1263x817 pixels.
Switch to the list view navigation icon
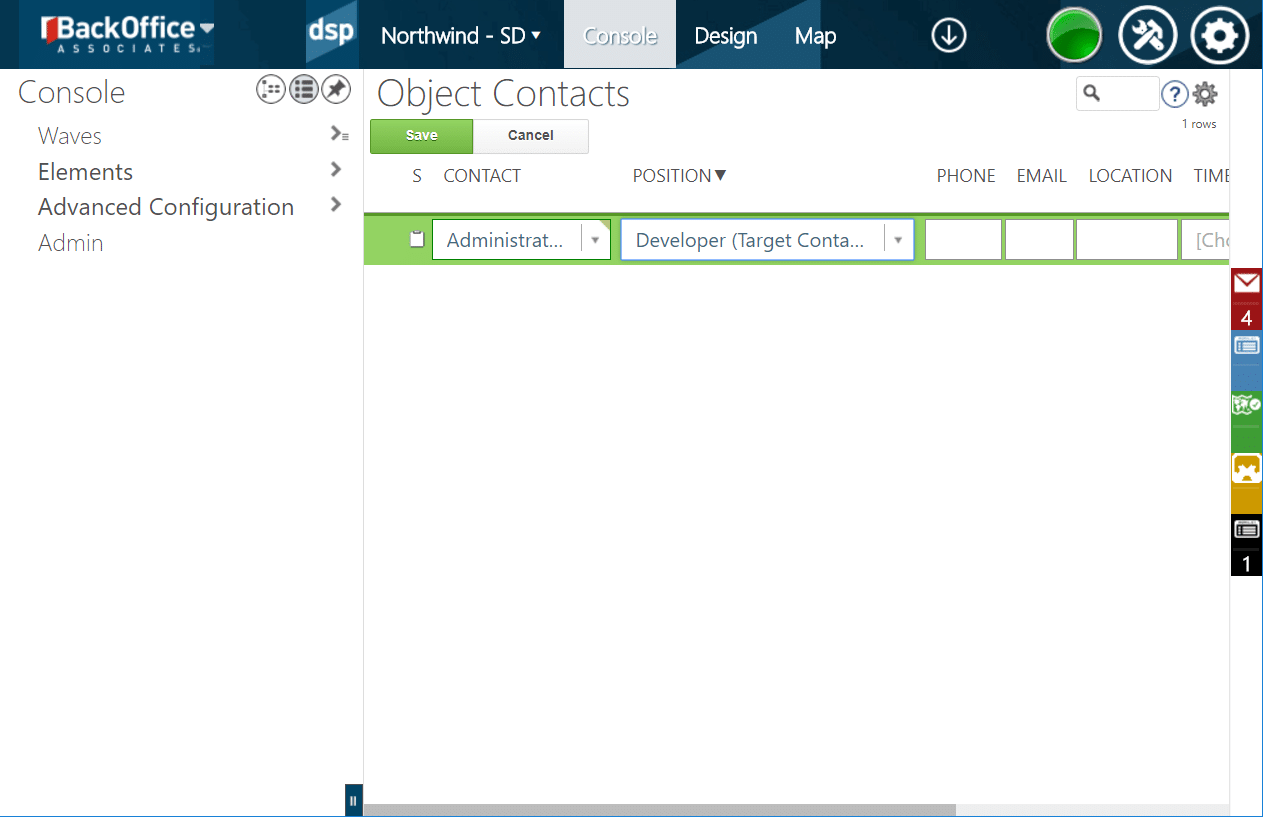point(304,90)
